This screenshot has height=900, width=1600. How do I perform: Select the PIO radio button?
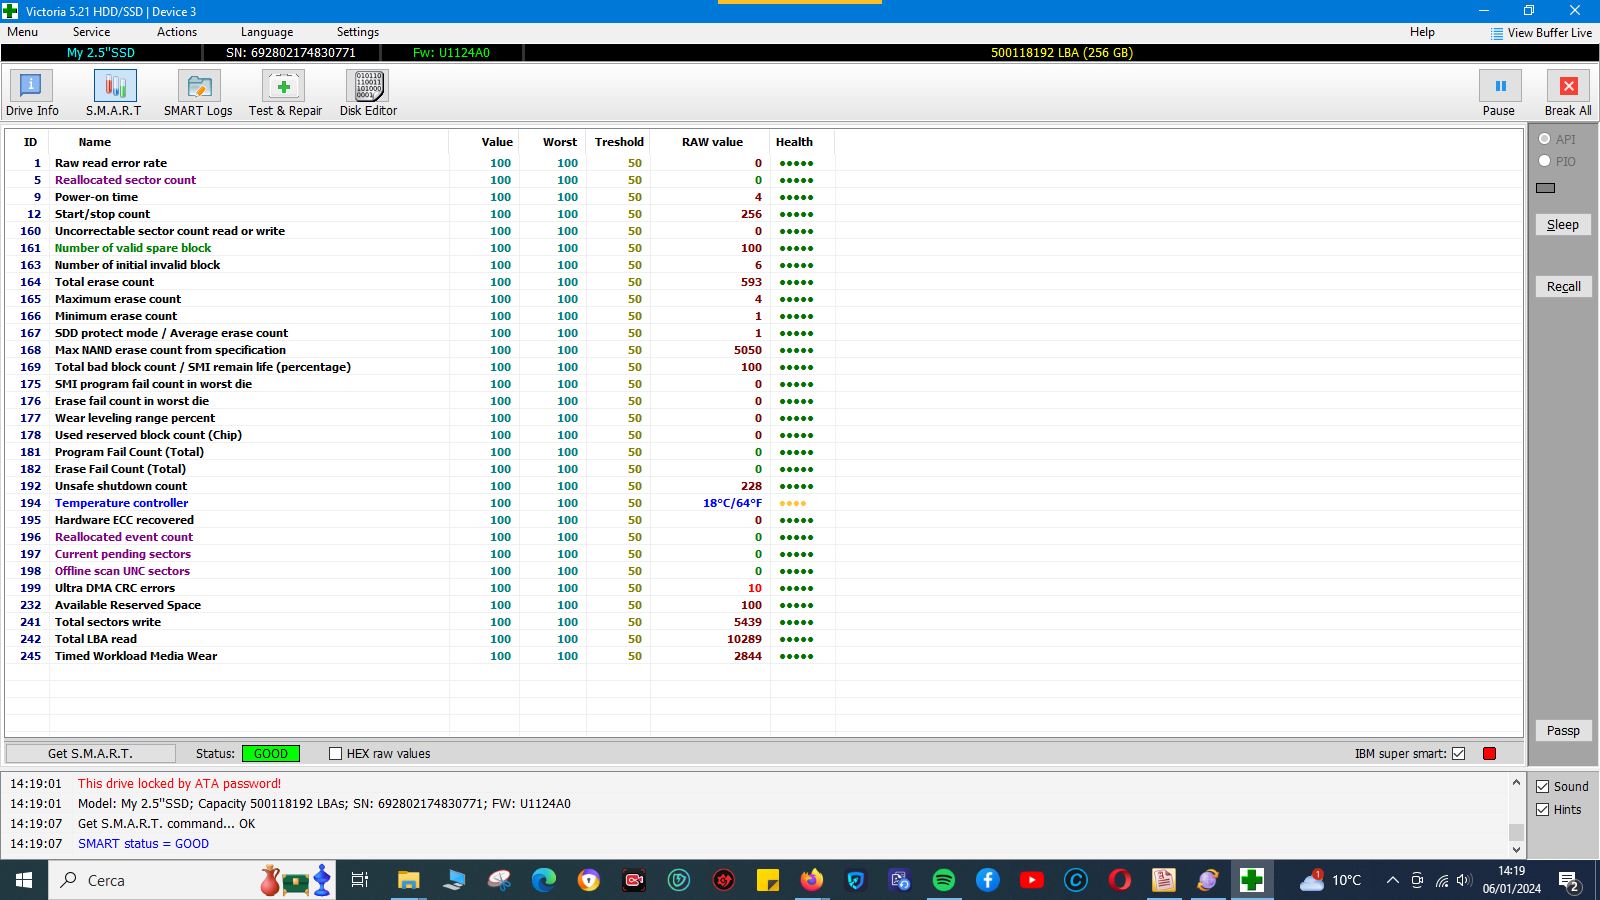1545,161
